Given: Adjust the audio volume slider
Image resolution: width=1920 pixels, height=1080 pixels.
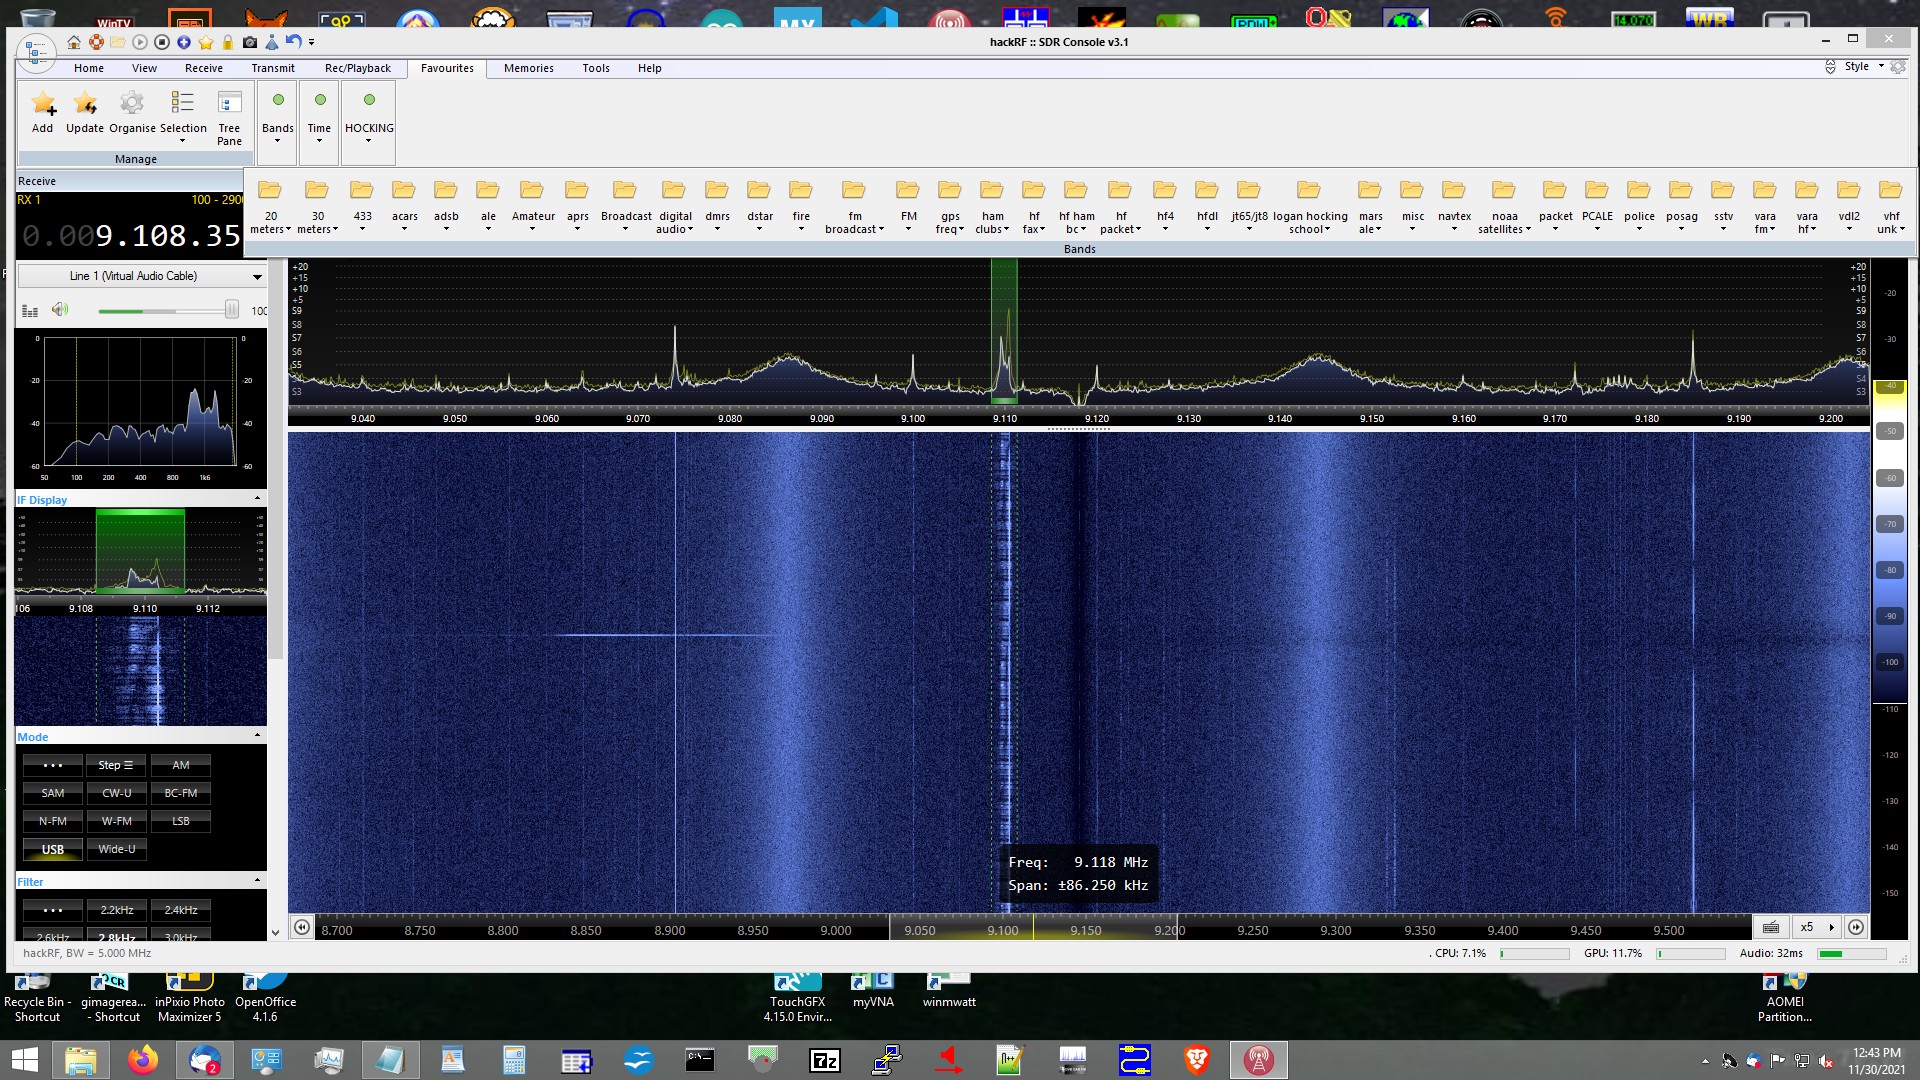Looking at the screenshot, I should [231, 310].
